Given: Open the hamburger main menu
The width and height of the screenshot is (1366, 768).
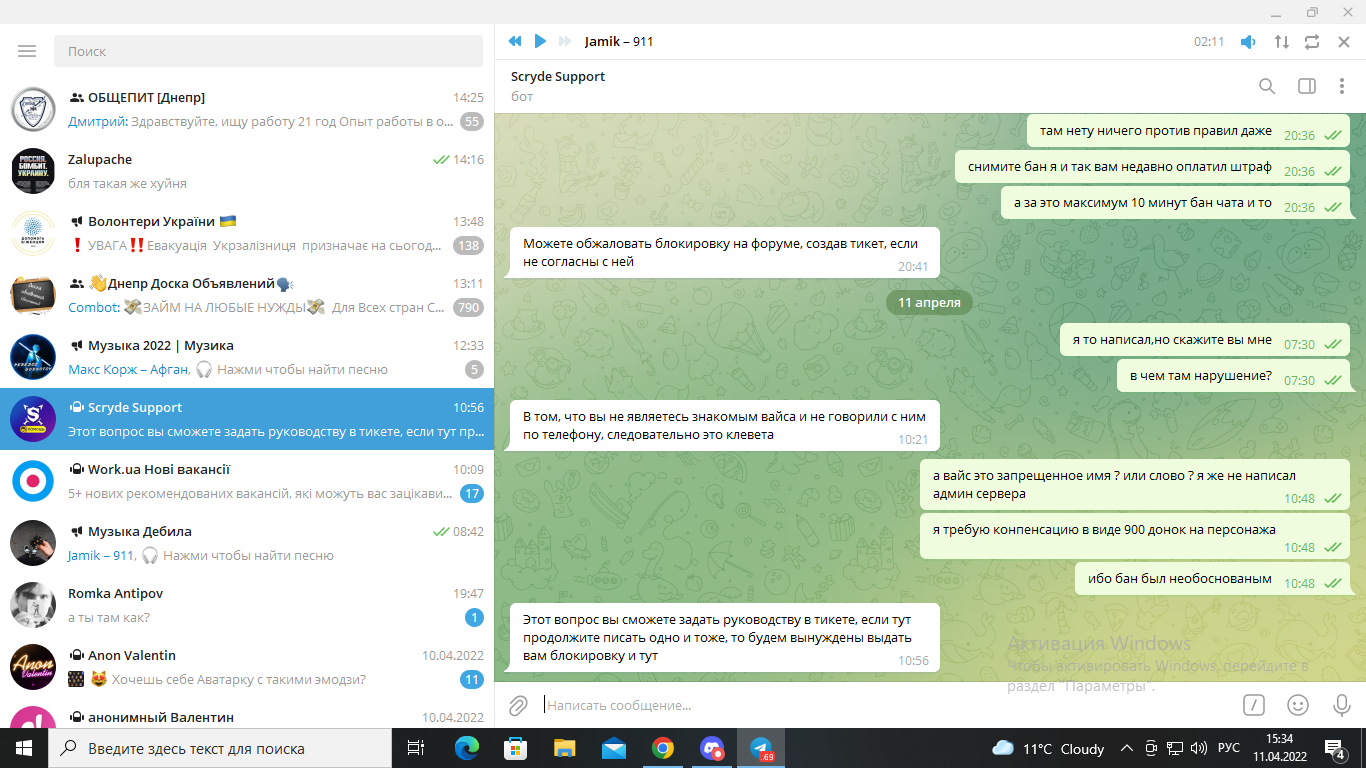Looking at the screenshot, I should point(27,51).
